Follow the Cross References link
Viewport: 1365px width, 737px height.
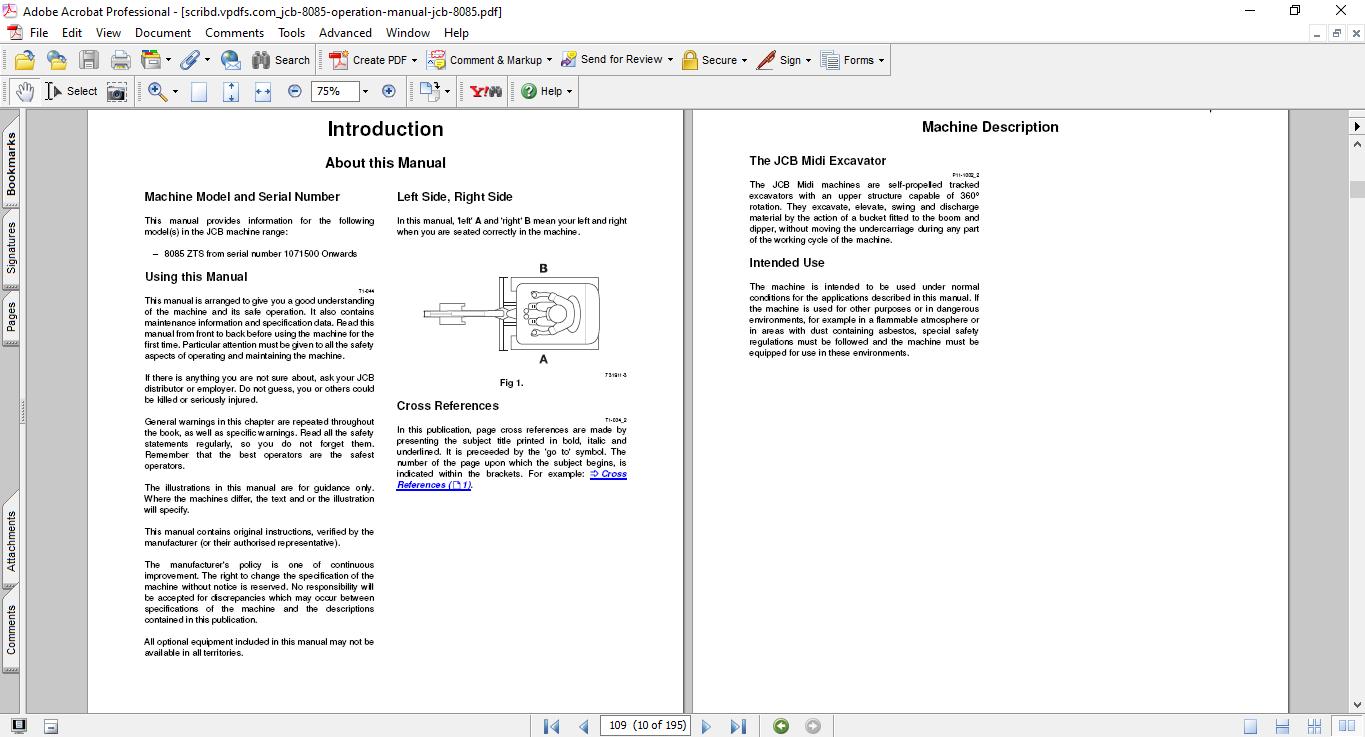pos(612,474)
